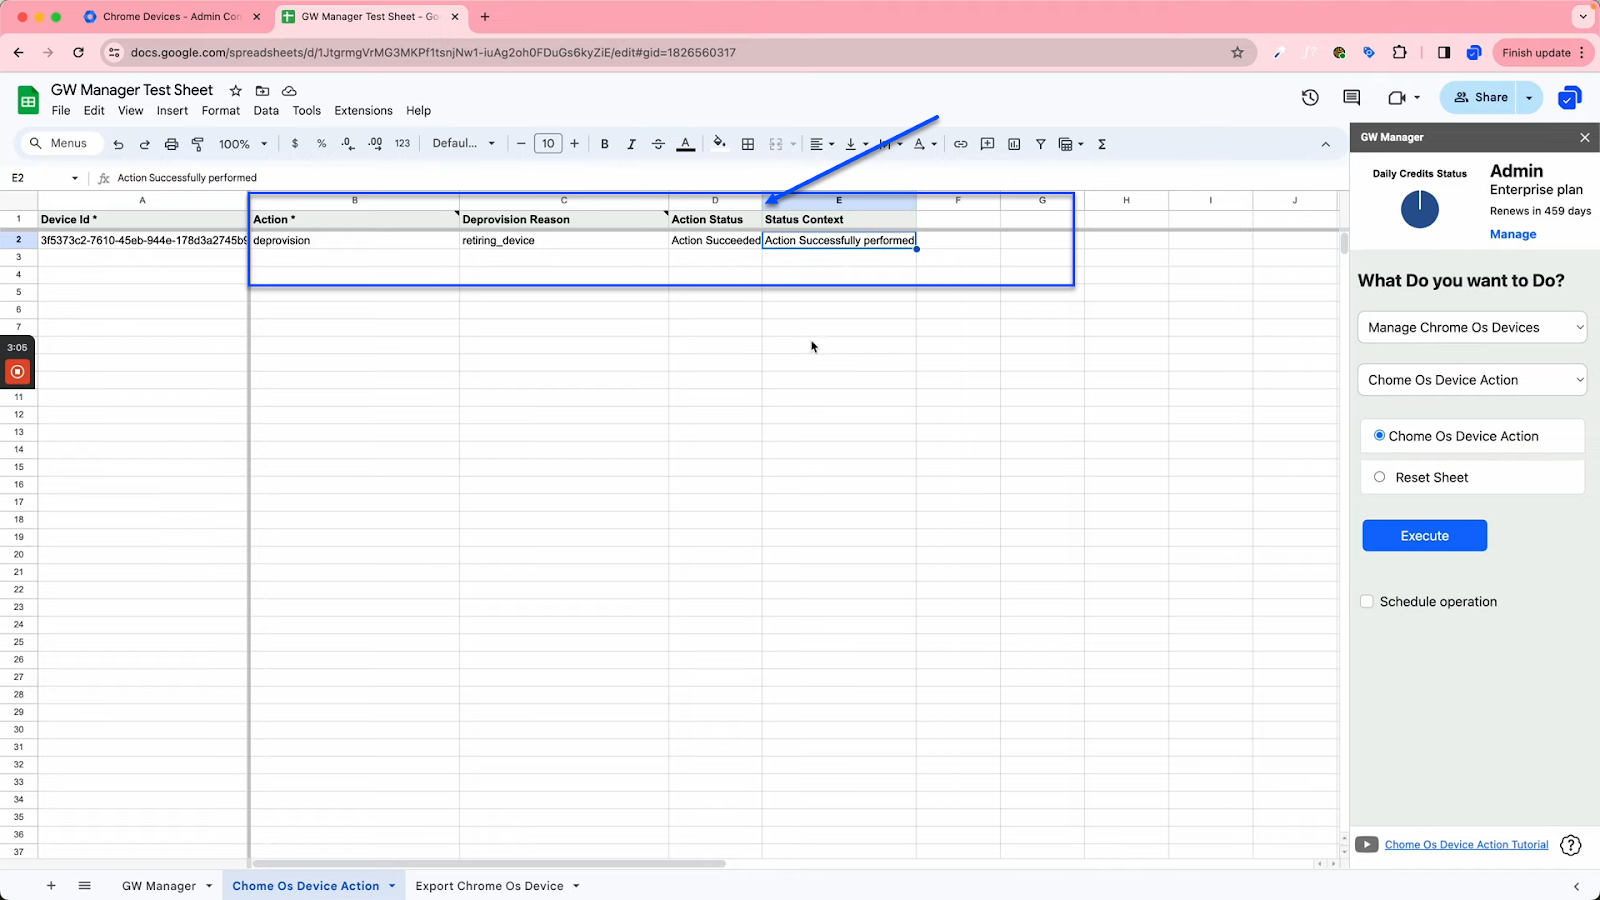Image resolution: width=1600 pixels, height=900 pixels.
Task: Open the Google Sheets home logo
Action: pyautogui.click(x=28, y=100)
